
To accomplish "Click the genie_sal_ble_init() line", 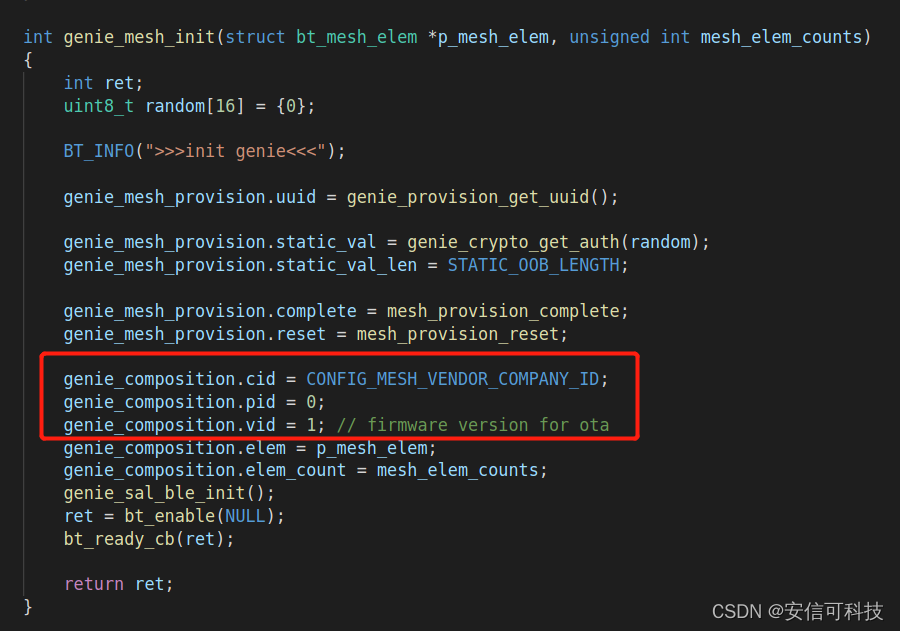I will [169, 493].
